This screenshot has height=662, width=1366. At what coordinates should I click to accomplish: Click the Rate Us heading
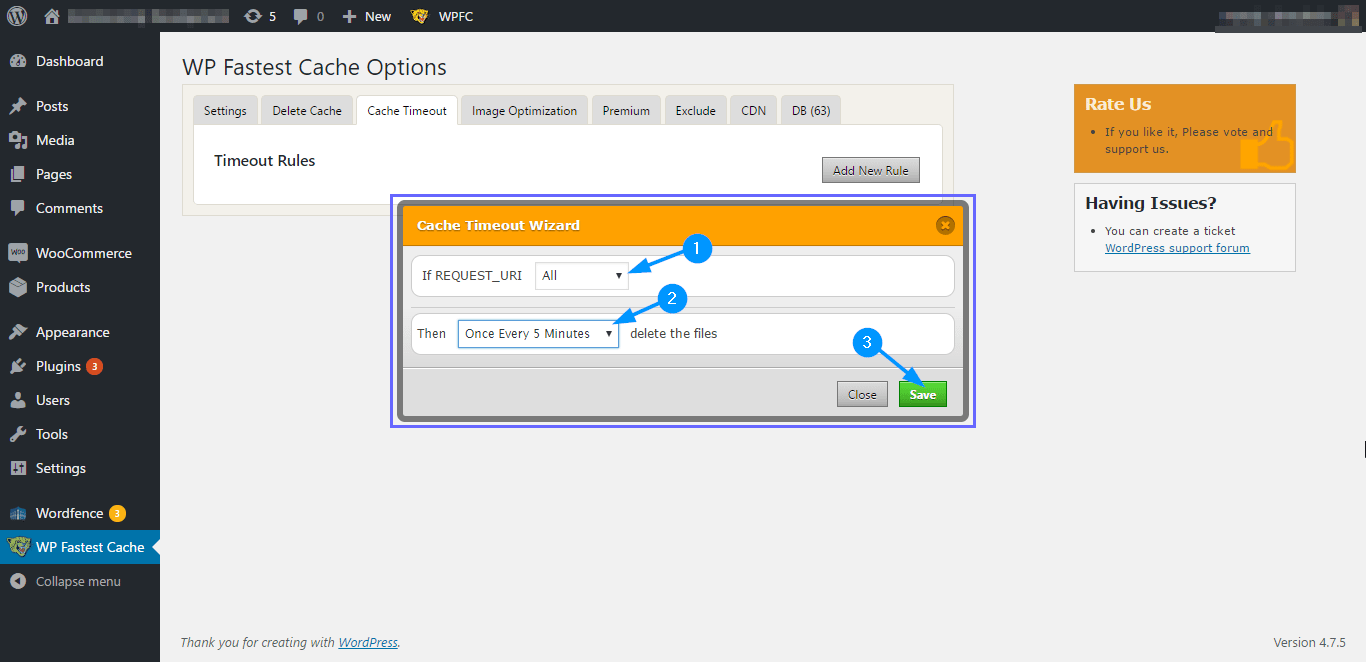pos(1118,104)
